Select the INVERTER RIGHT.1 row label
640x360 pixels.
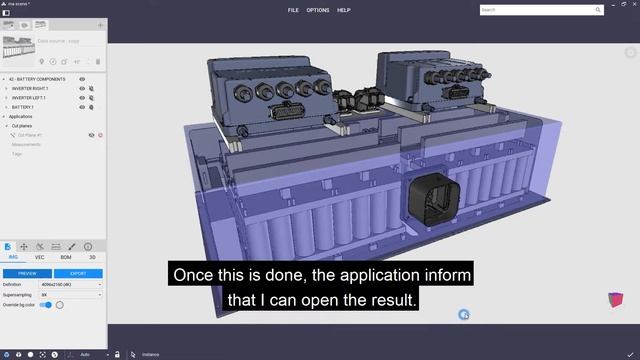coord(30,89)
